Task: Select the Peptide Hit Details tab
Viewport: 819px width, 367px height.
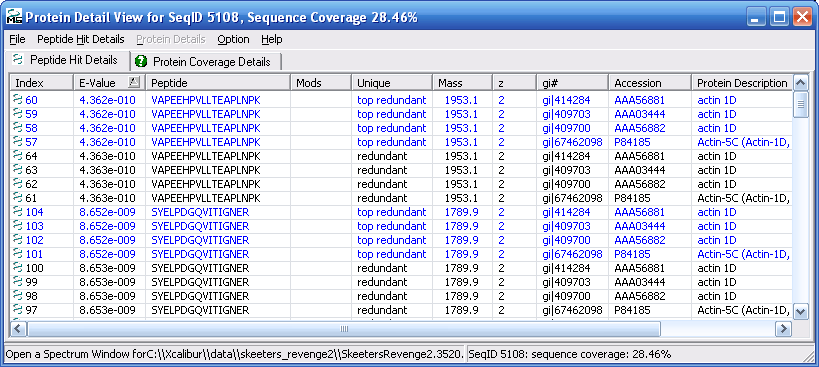Action: (69, 60)
